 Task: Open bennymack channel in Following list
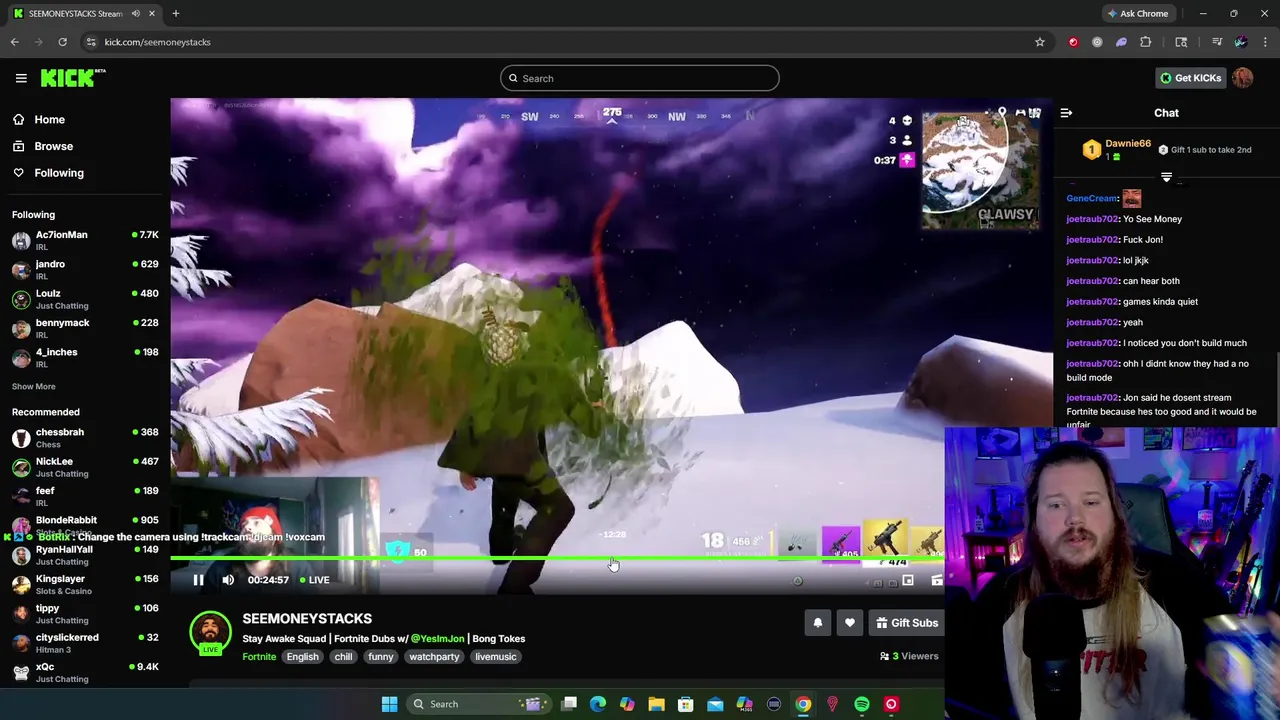[85, 329]
